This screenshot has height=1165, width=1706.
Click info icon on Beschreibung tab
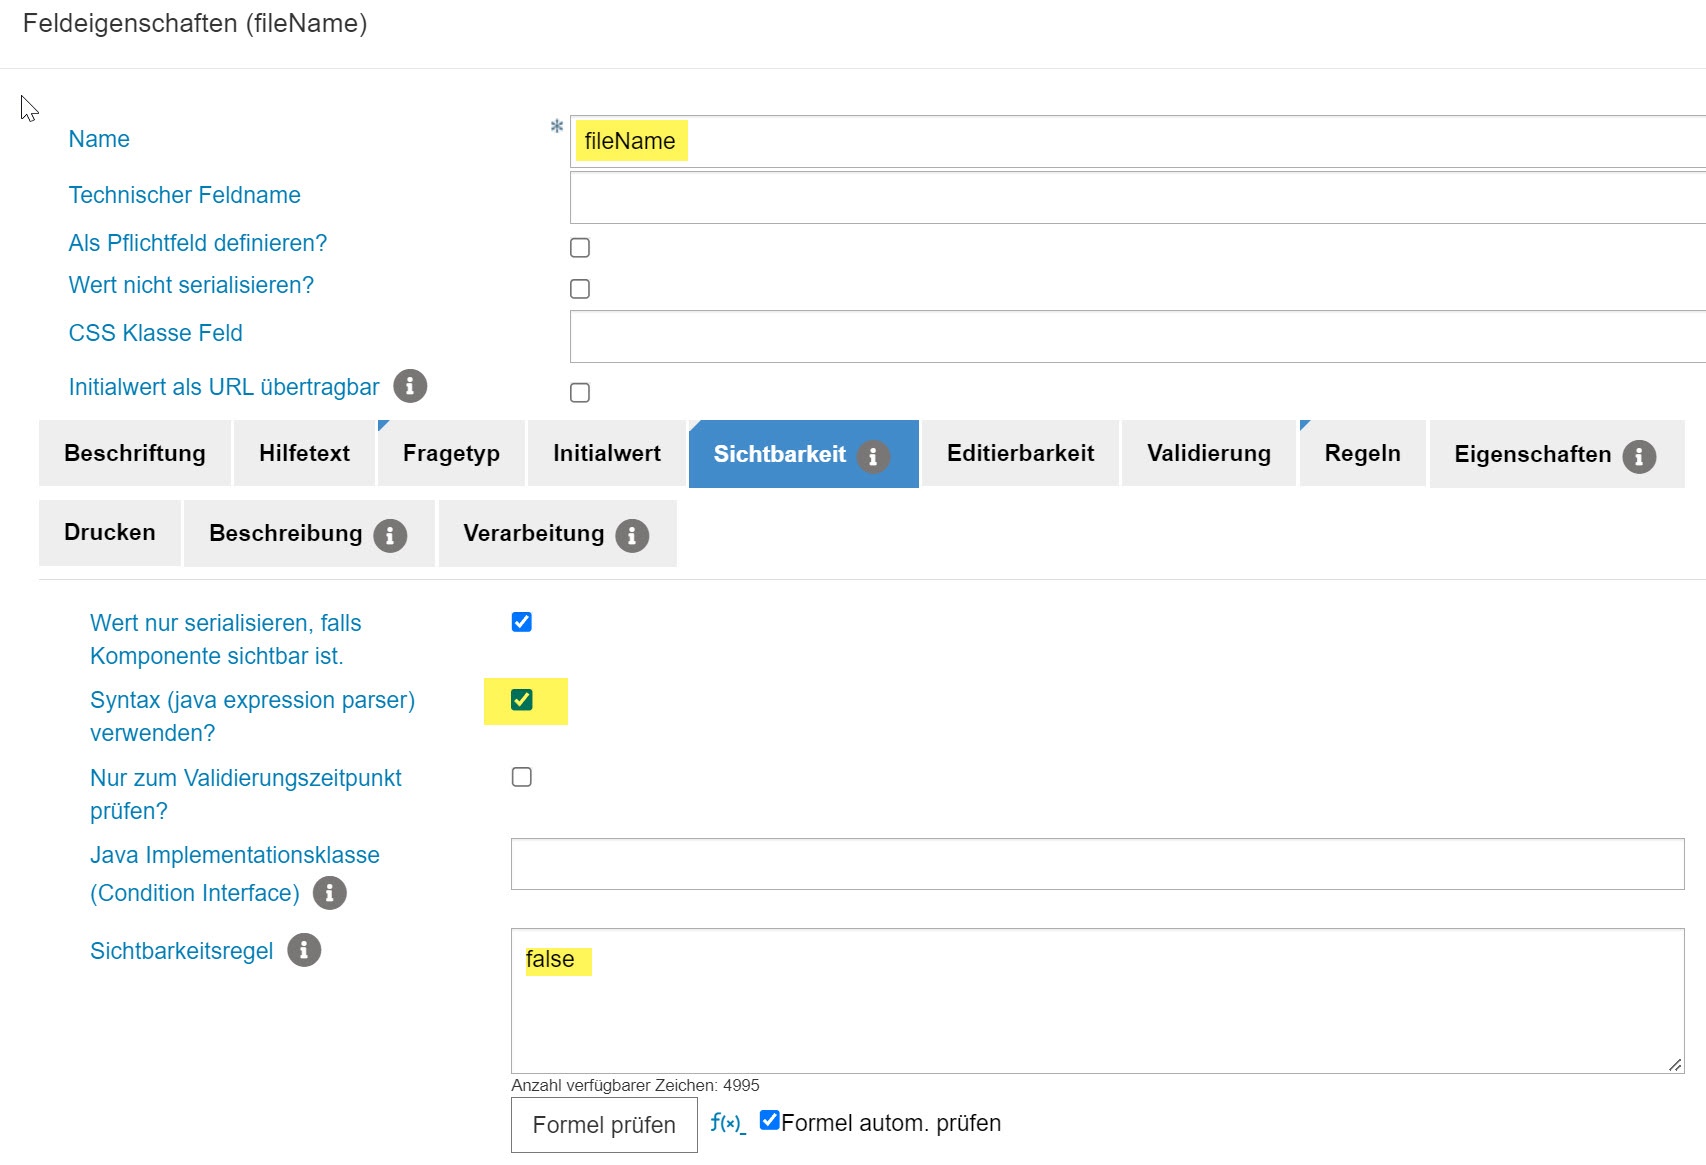[x=390, y=536]
